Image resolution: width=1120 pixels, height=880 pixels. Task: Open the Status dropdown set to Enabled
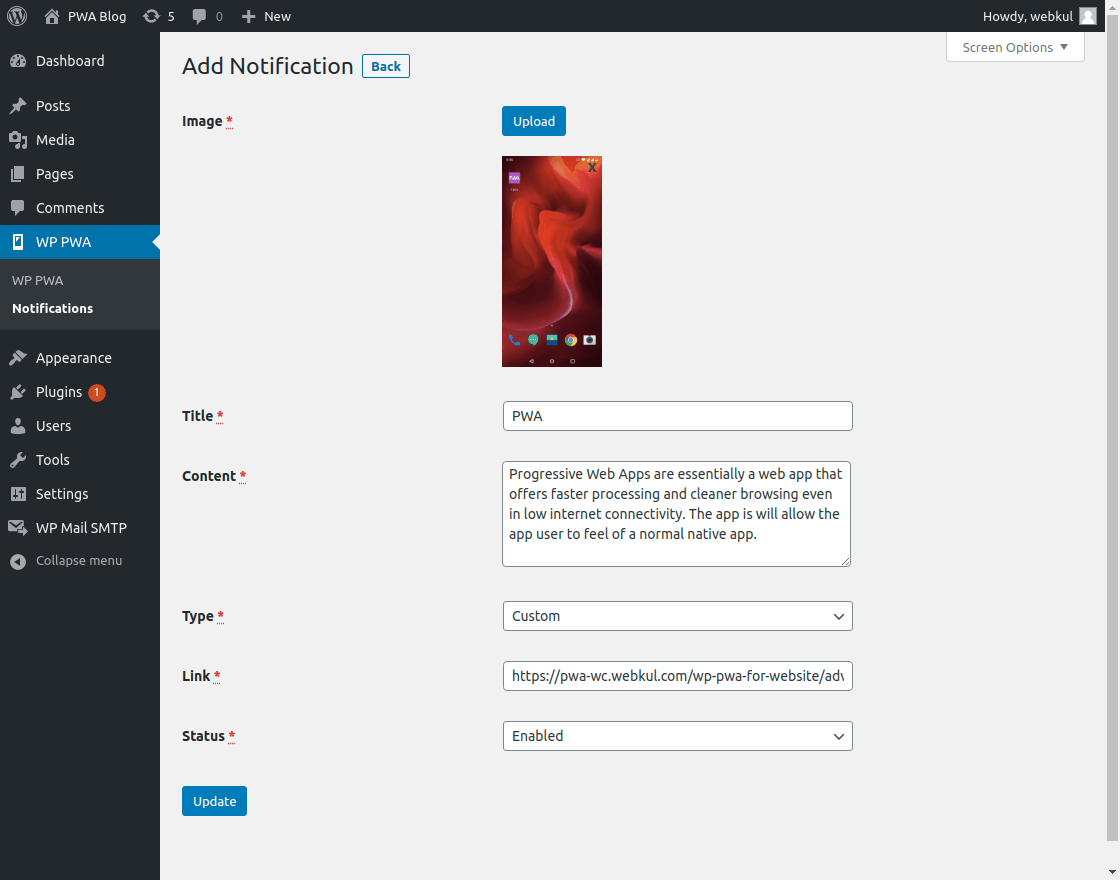coord(677,736)
